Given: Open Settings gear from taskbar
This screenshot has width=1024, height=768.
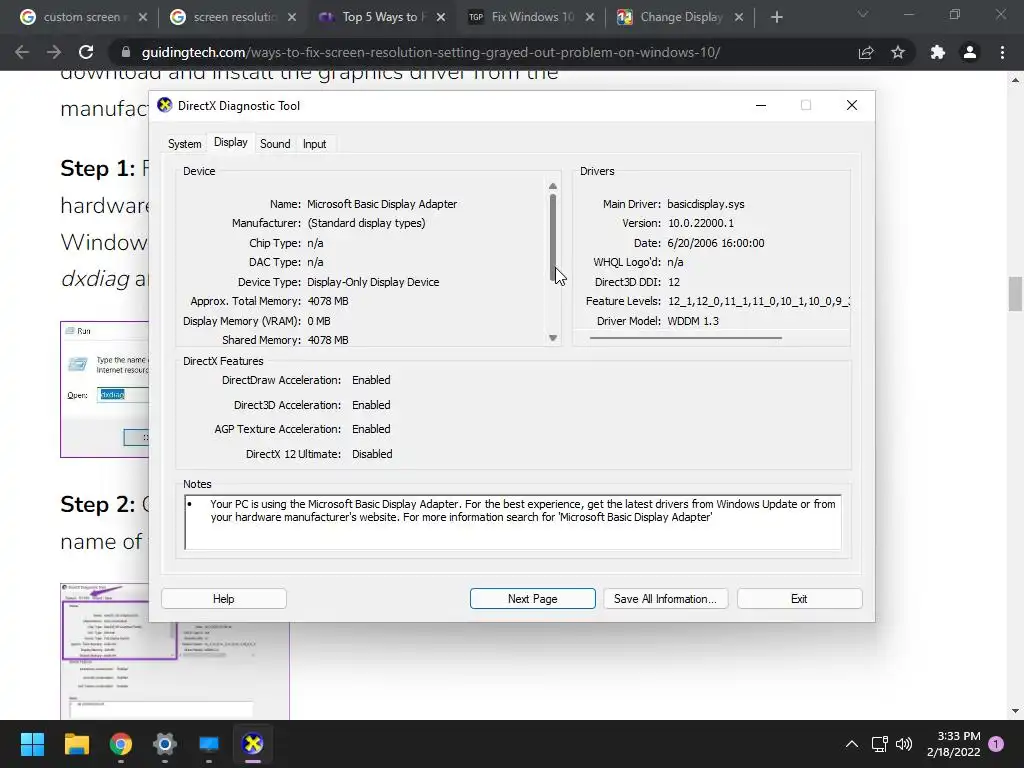Looking at the screenshot, I should 165,744.
